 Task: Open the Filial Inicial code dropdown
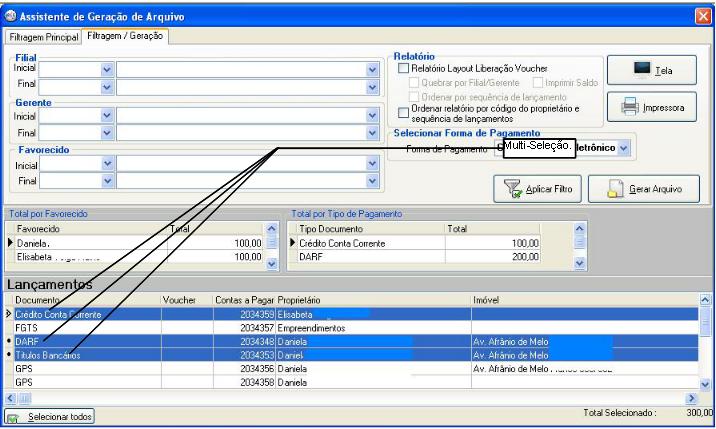click(107, 70)
